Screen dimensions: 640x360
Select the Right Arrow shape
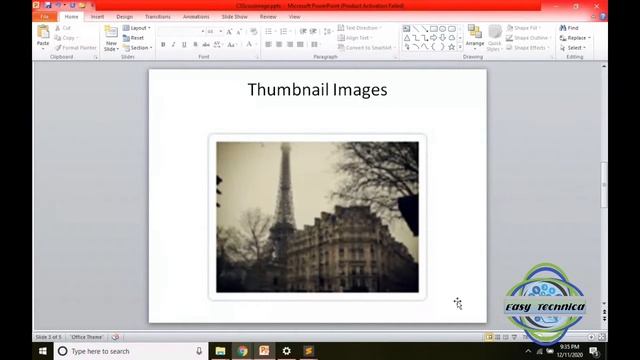point(433,38)
